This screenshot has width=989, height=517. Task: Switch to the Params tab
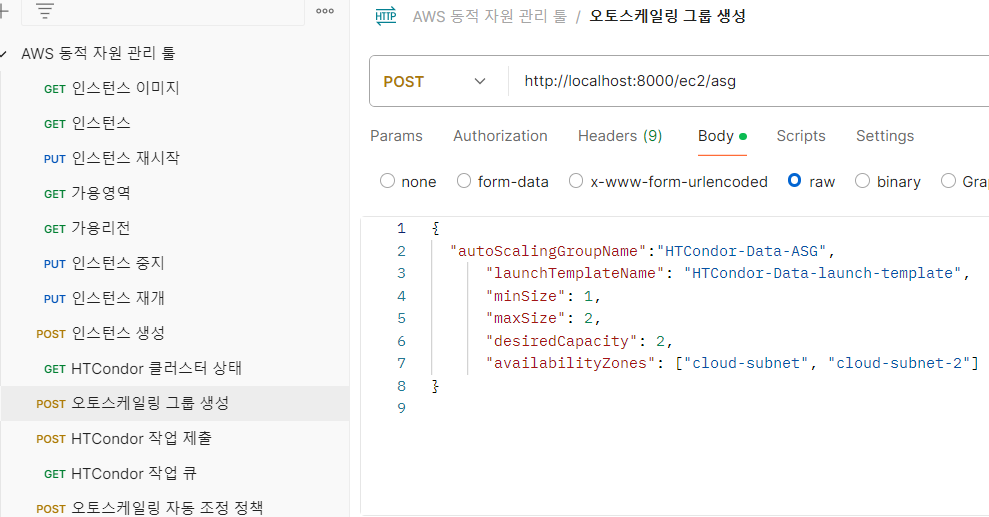(396, 136)
